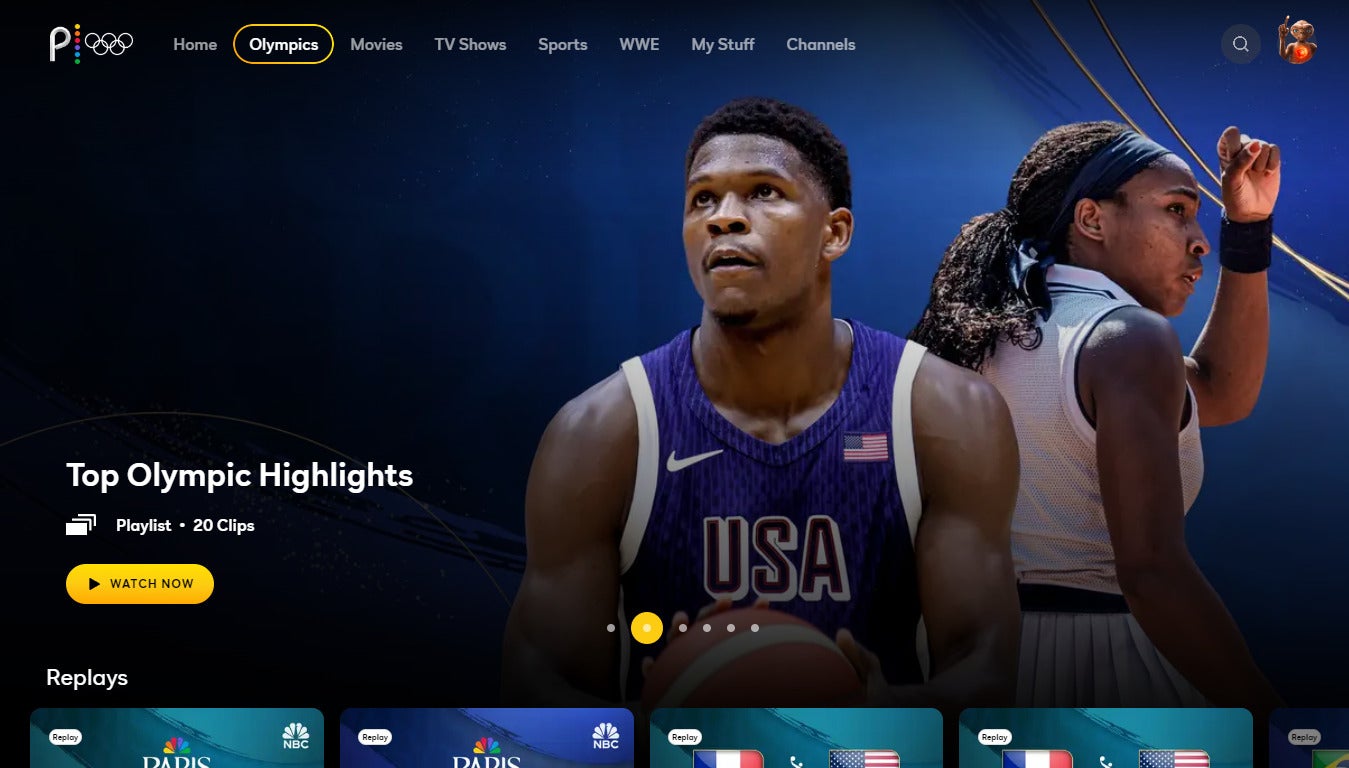Open the fourth replay card, second France vs USA

click(1106, 738)
